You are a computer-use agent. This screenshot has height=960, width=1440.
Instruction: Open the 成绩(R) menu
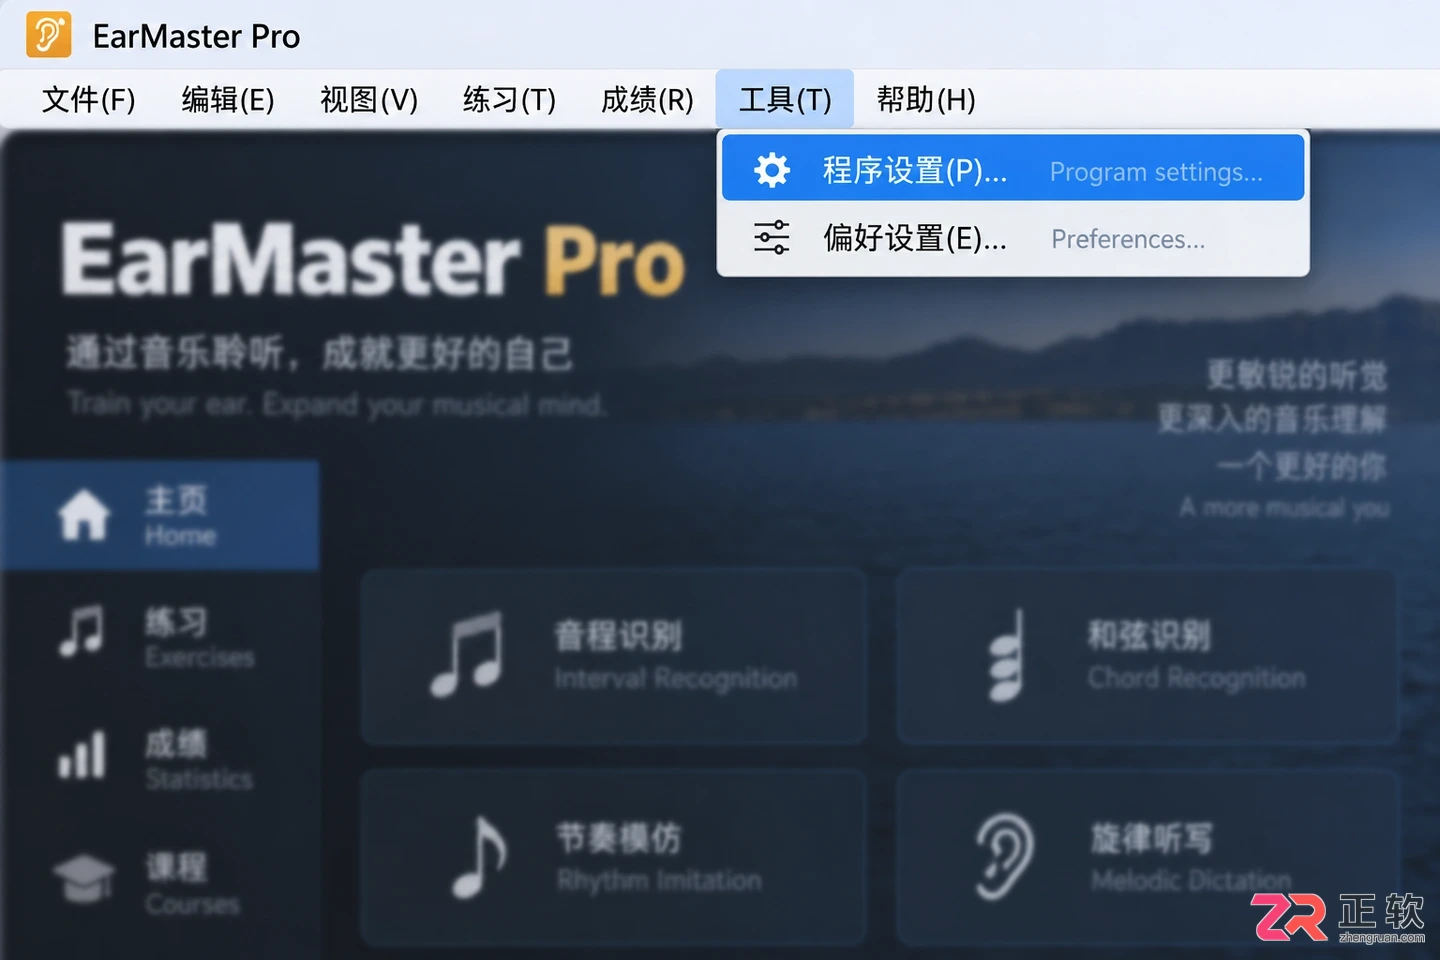click(647, 99)
